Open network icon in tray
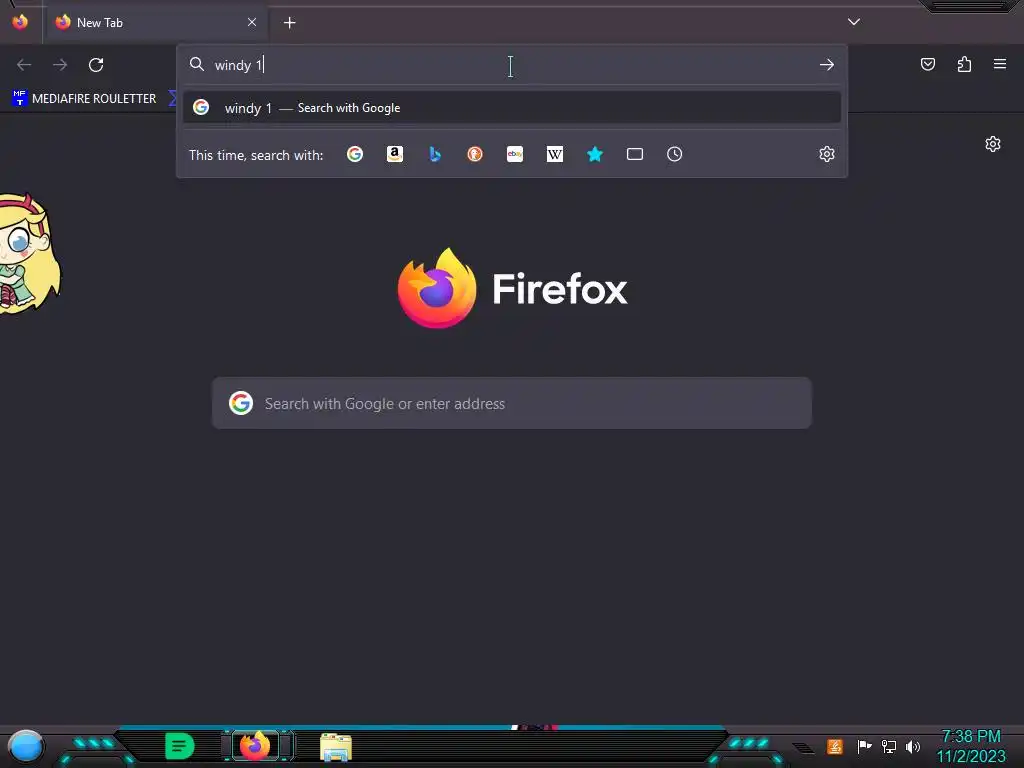The image size is (1024, 768). pos(889,746)
